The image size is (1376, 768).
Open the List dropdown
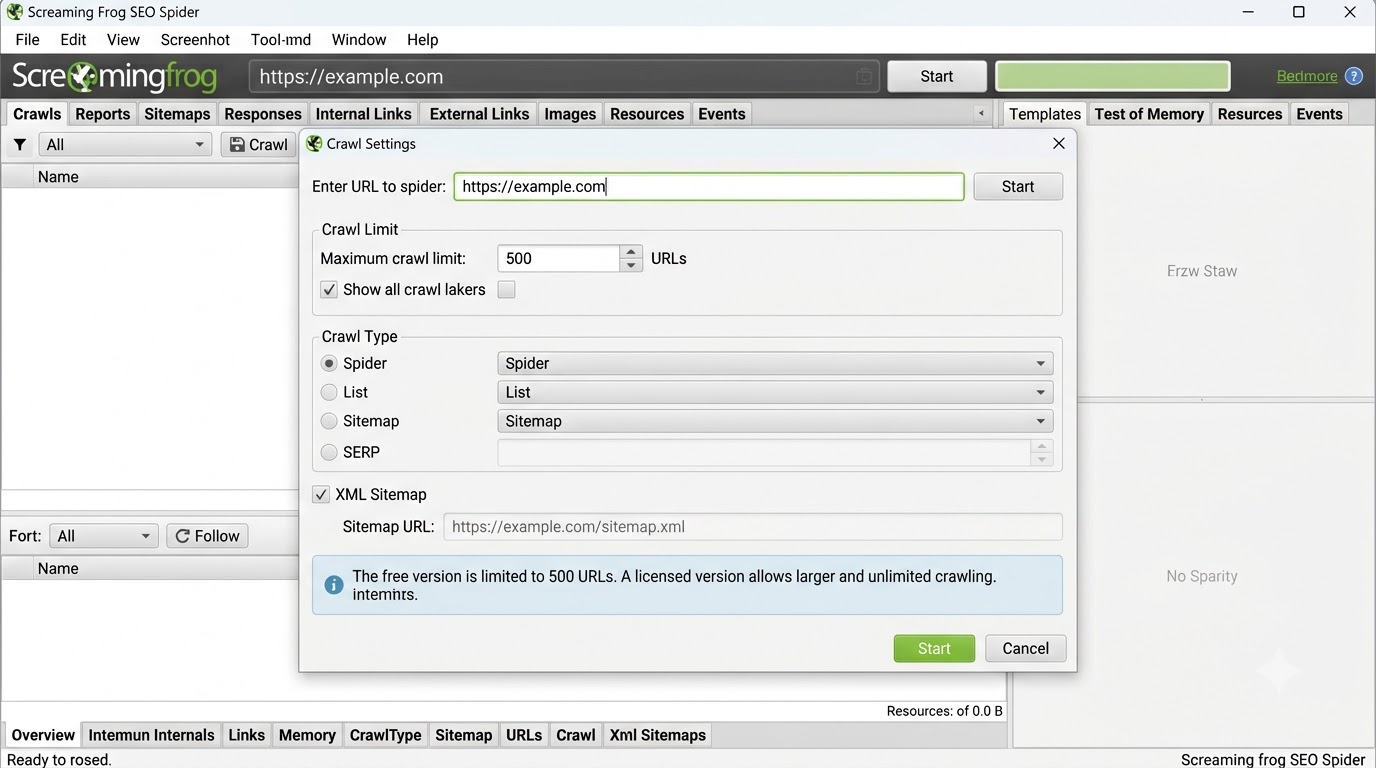(x=775, y=393)
